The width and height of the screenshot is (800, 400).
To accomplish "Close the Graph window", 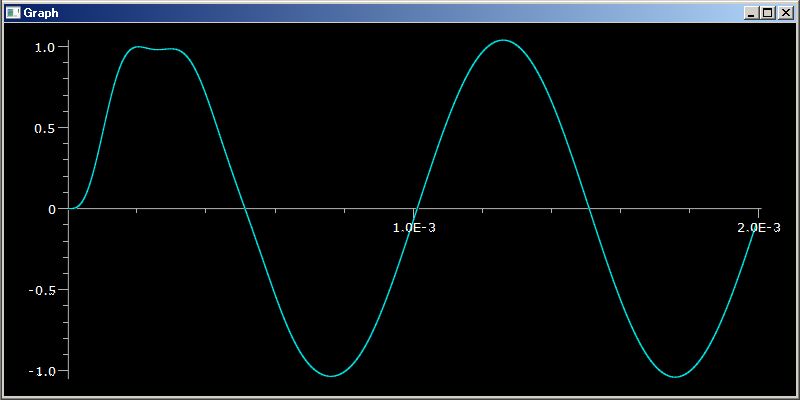I will click(x=785, y=13).
